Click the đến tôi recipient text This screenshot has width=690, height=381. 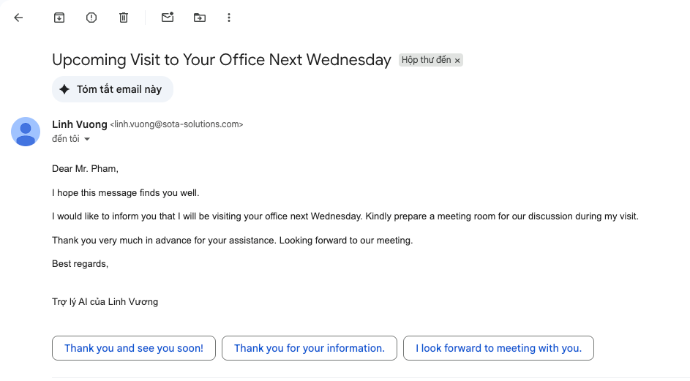click(66, 139)
